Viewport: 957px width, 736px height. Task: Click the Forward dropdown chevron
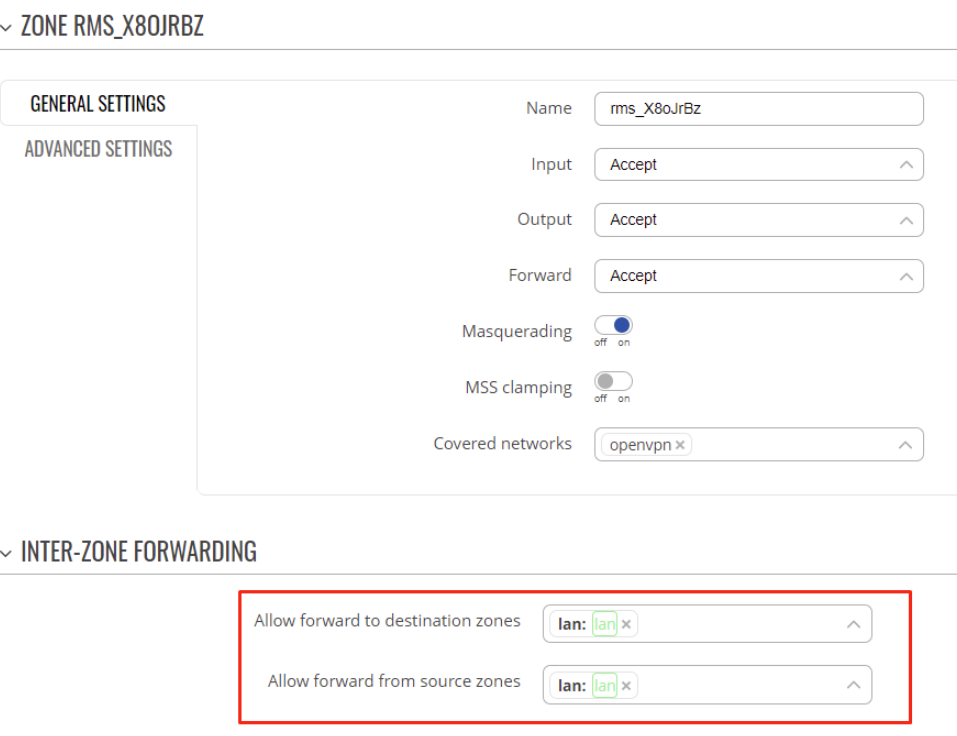[906, 276]
